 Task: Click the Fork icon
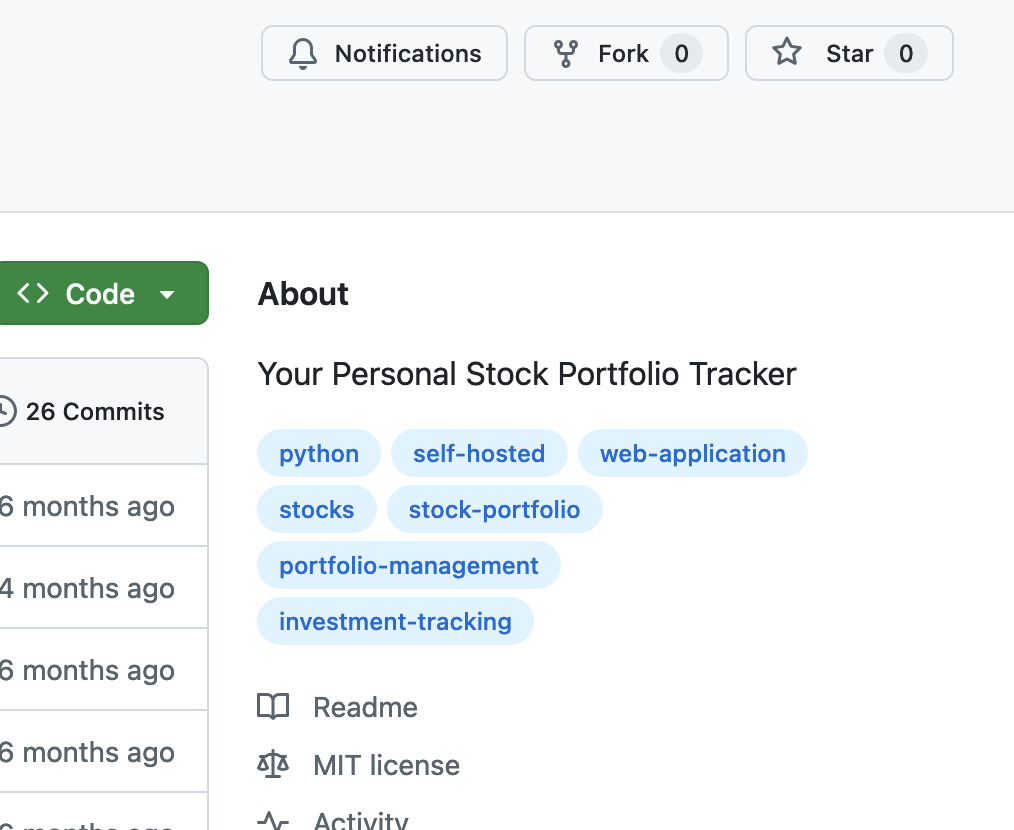[566, 53]
